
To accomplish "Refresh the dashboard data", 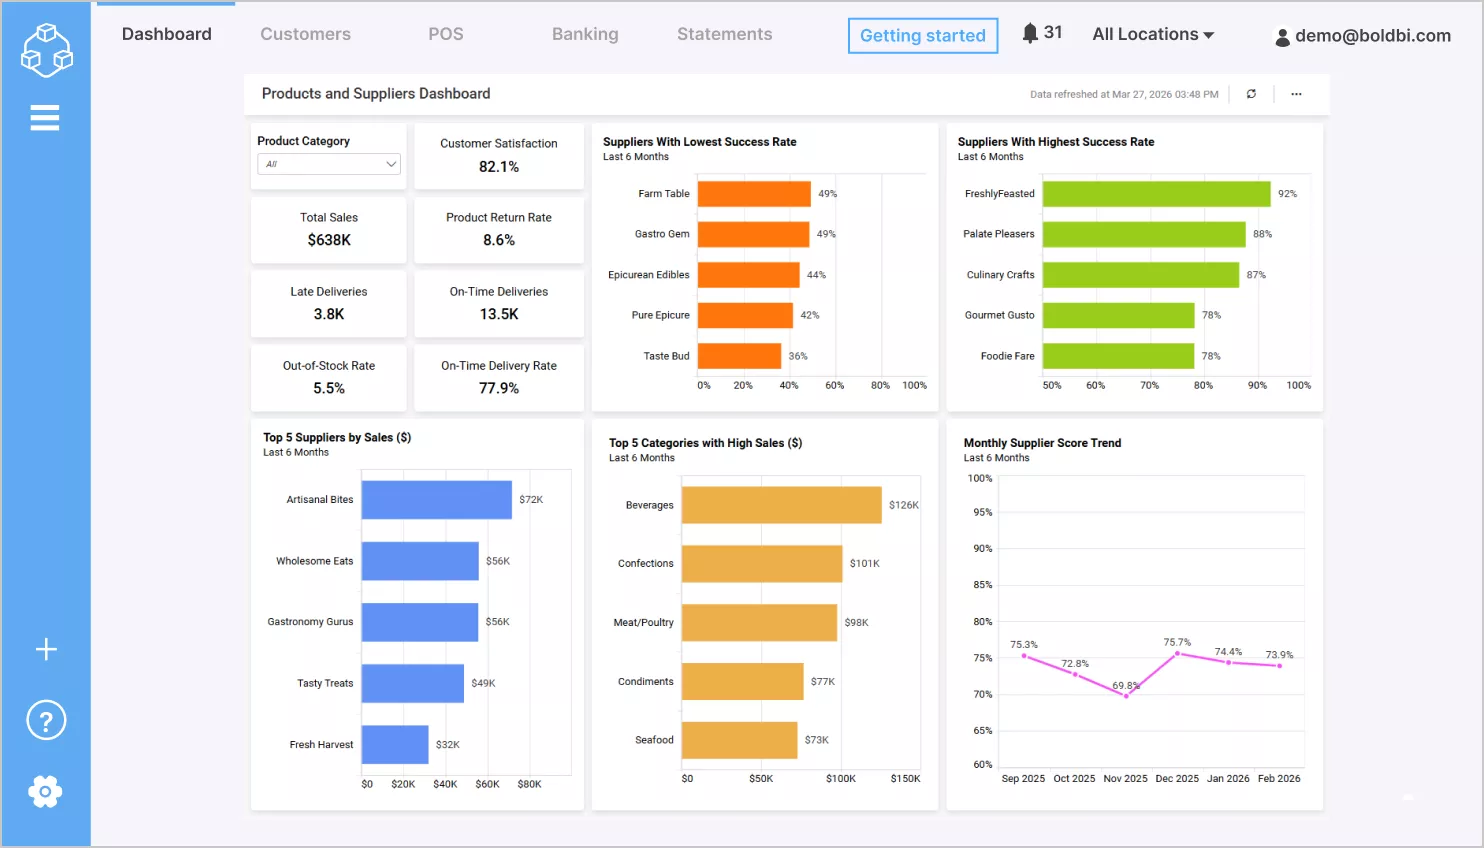I will point(1250,93).
